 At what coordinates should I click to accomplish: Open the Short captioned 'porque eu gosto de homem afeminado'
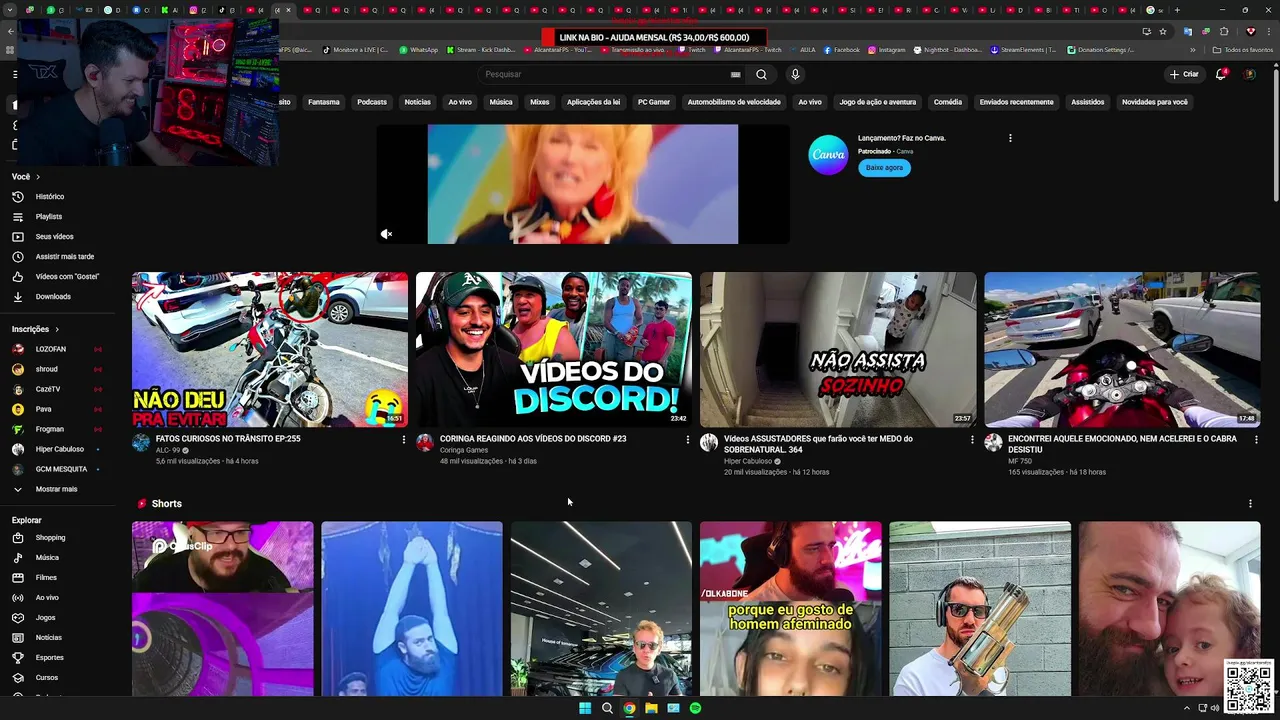(x=791, y=608)
